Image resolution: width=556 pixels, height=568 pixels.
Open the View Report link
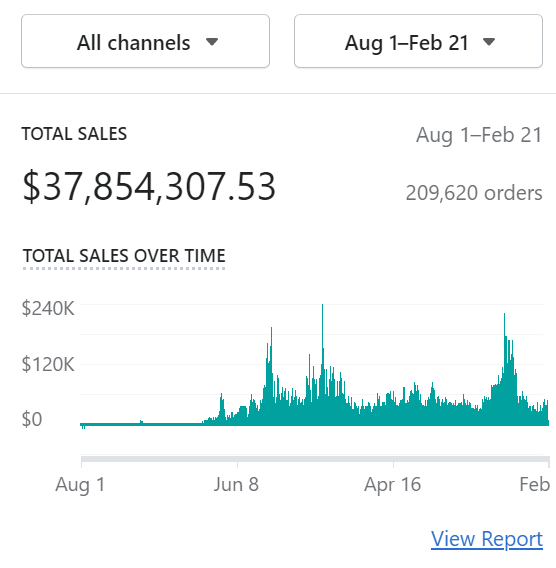487,539
